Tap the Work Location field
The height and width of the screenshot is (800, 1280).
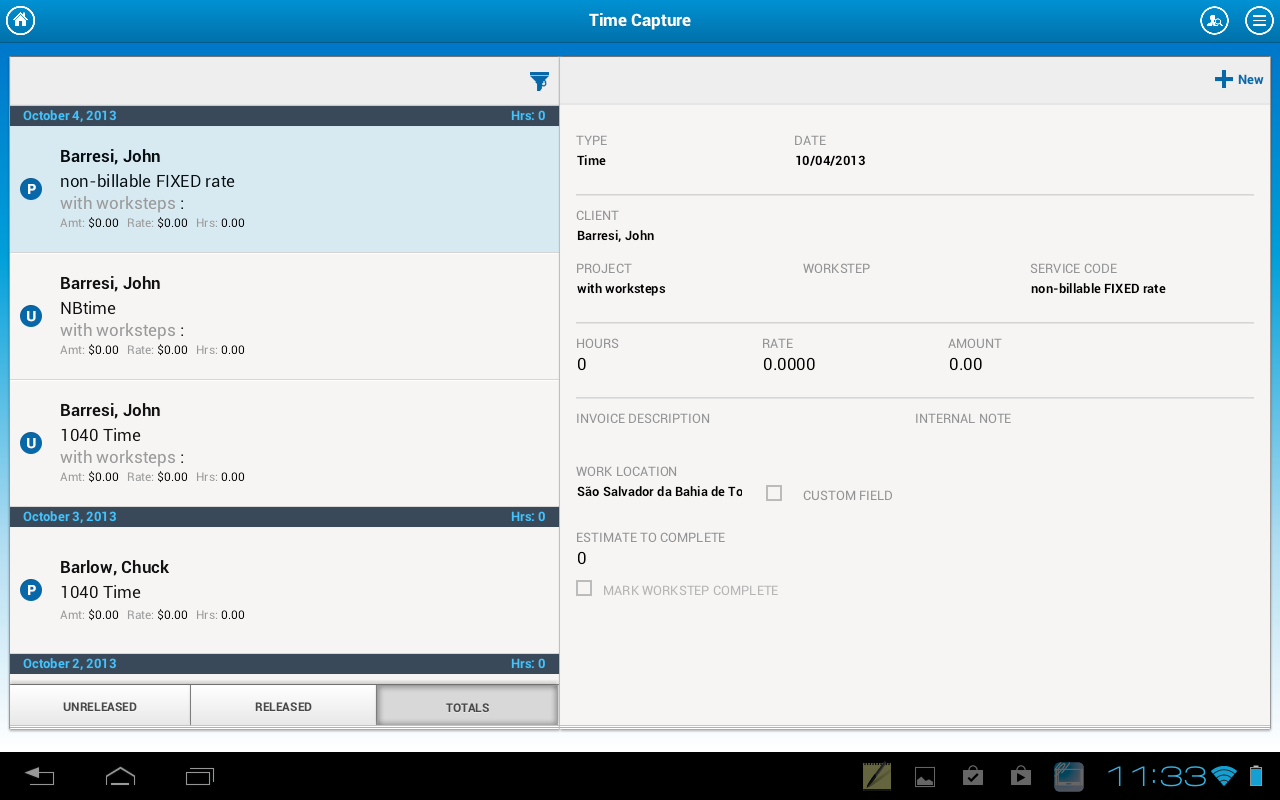(660, 491)
